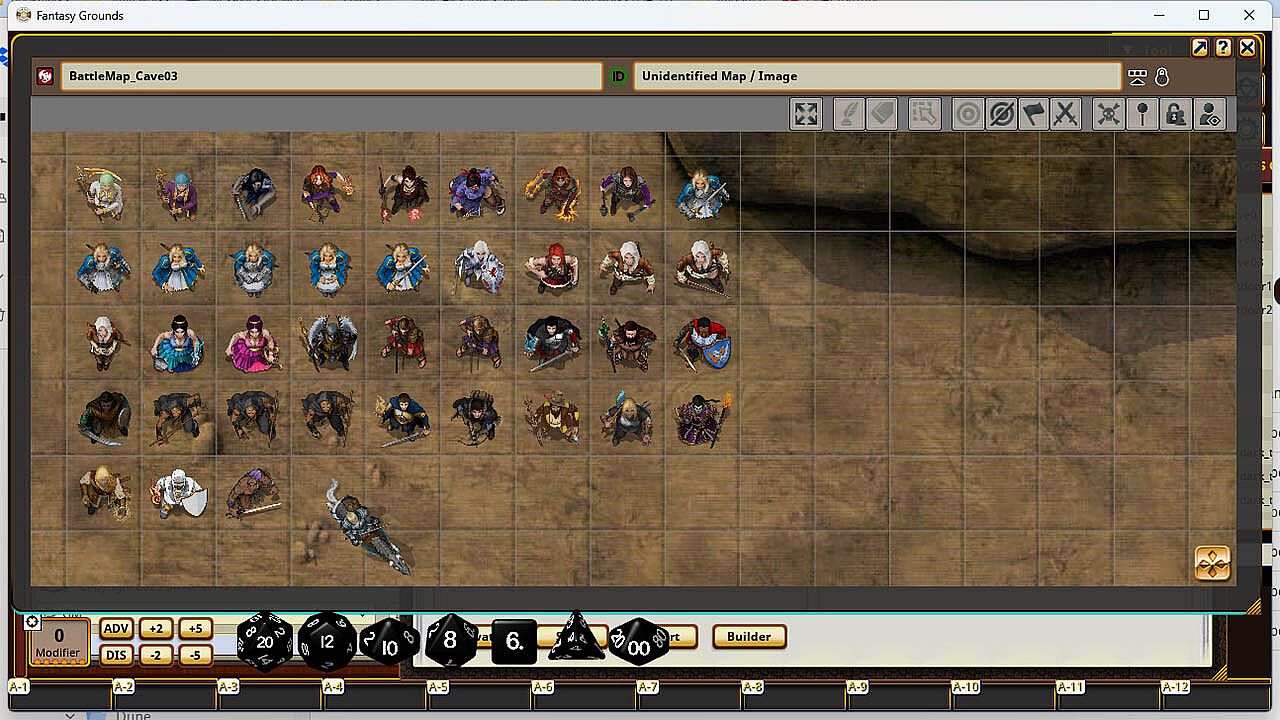Minimize the Fantasy Grounds window

[x=1160, y=15]
